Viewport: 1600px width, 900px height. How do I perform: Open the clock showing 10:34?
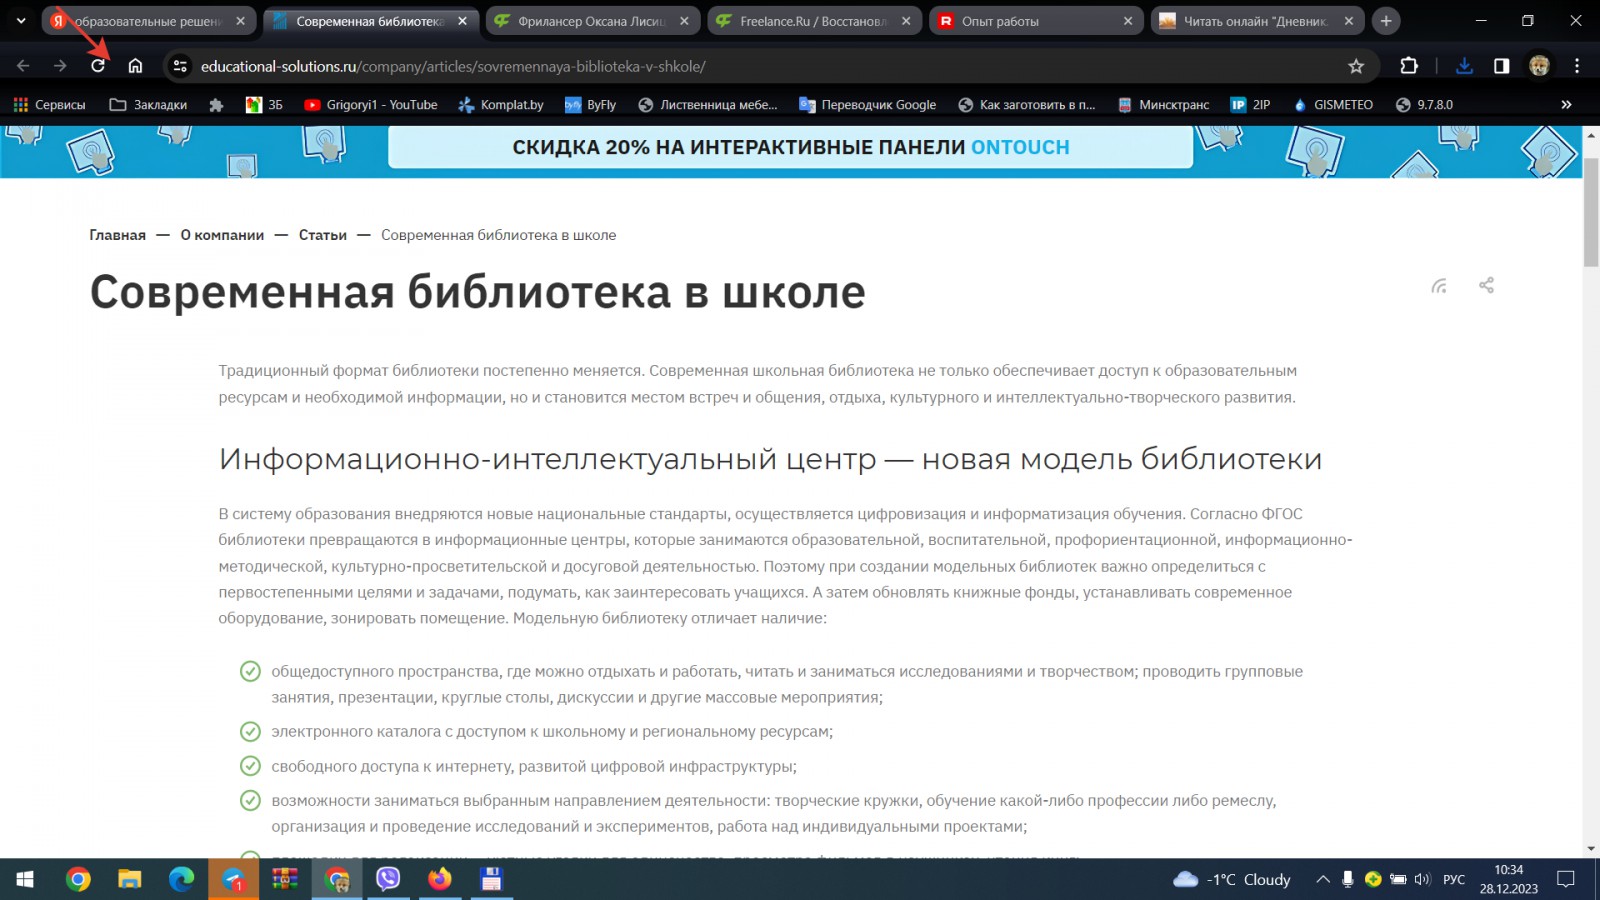(x=1509, y=879)
